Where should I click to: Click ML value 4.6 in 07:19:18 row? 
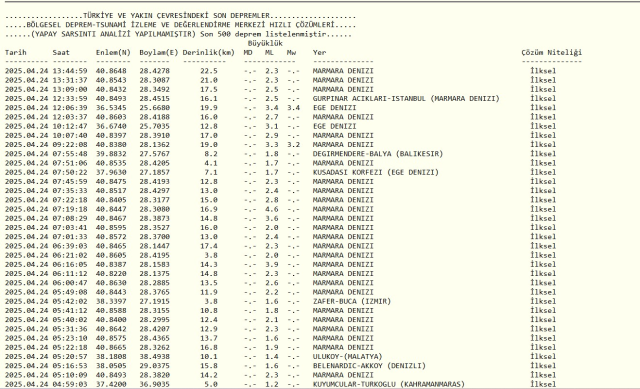[271, 209]
